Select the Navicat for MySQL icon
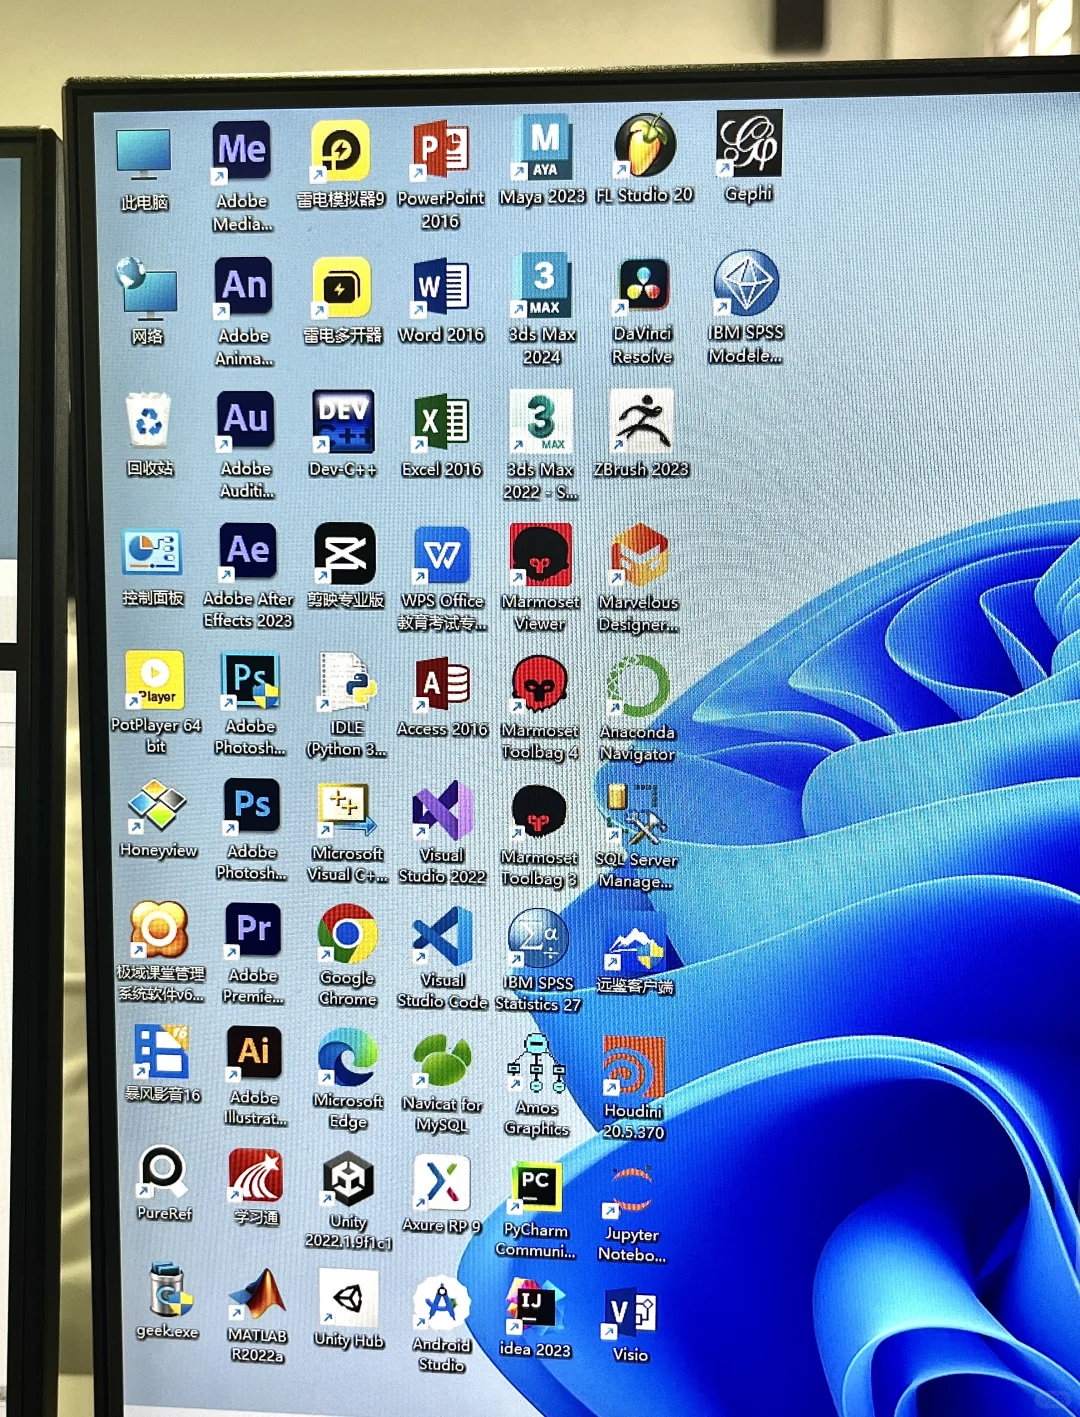 (442, 1061)
